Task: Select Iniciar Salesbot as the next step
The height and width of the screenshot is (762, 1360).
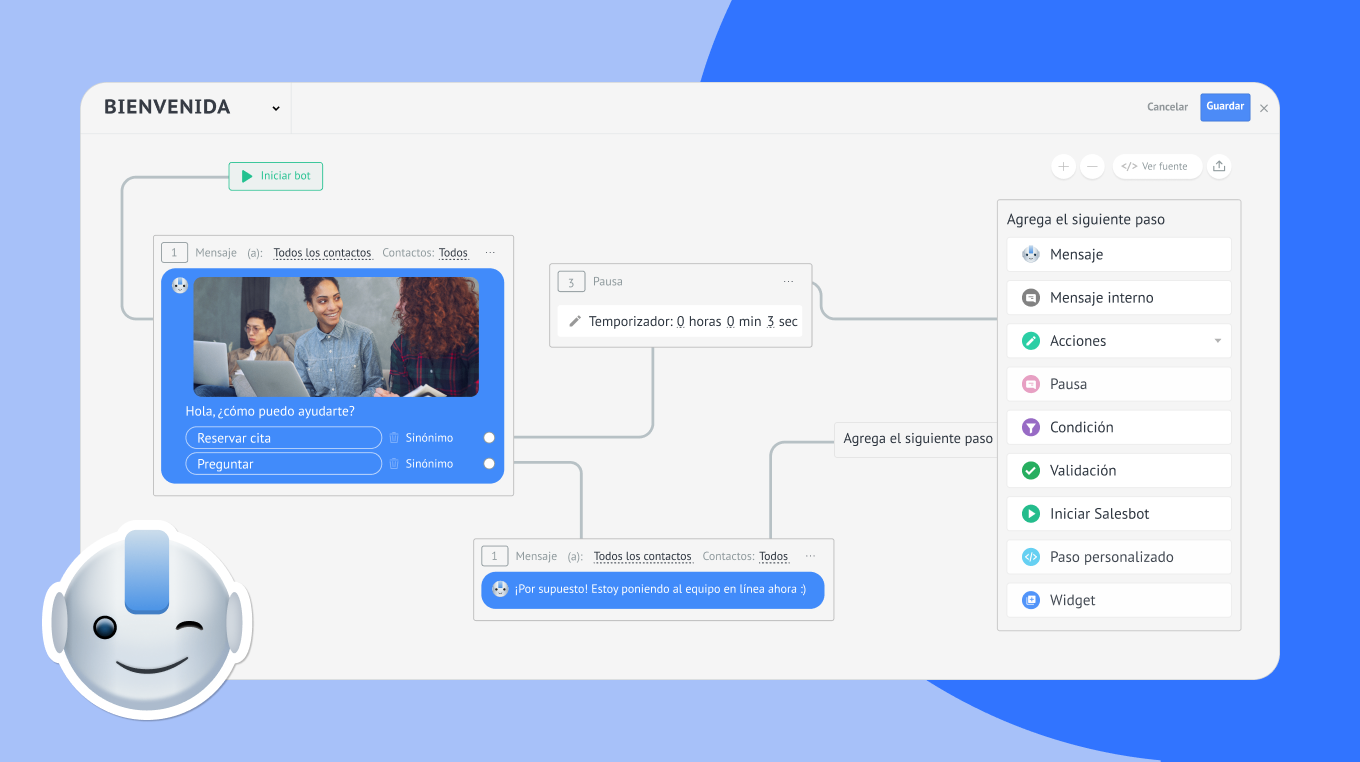Action: [1119, 514]
